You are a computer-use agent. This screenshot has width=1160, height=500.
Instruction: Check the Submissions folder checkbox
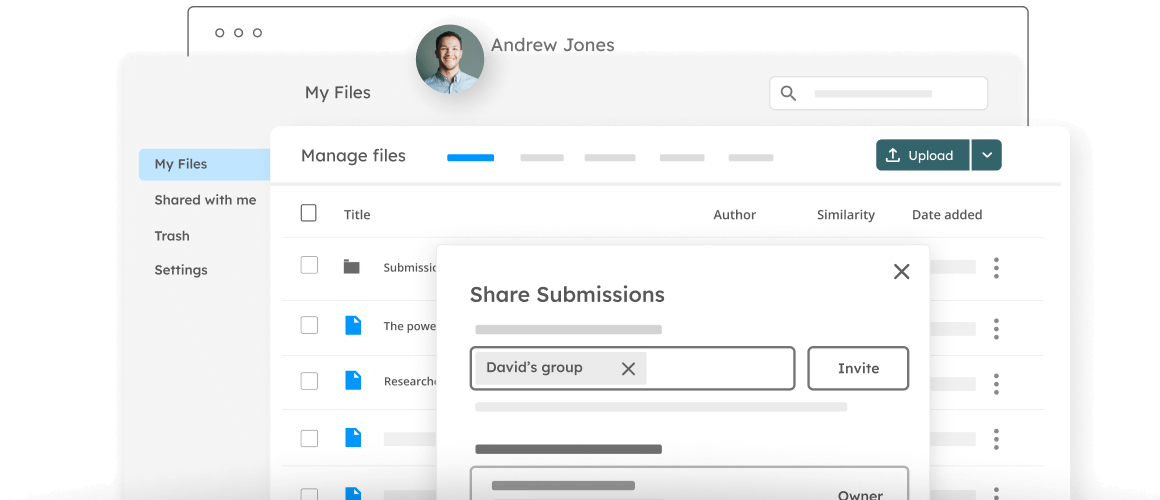(309, 265)
